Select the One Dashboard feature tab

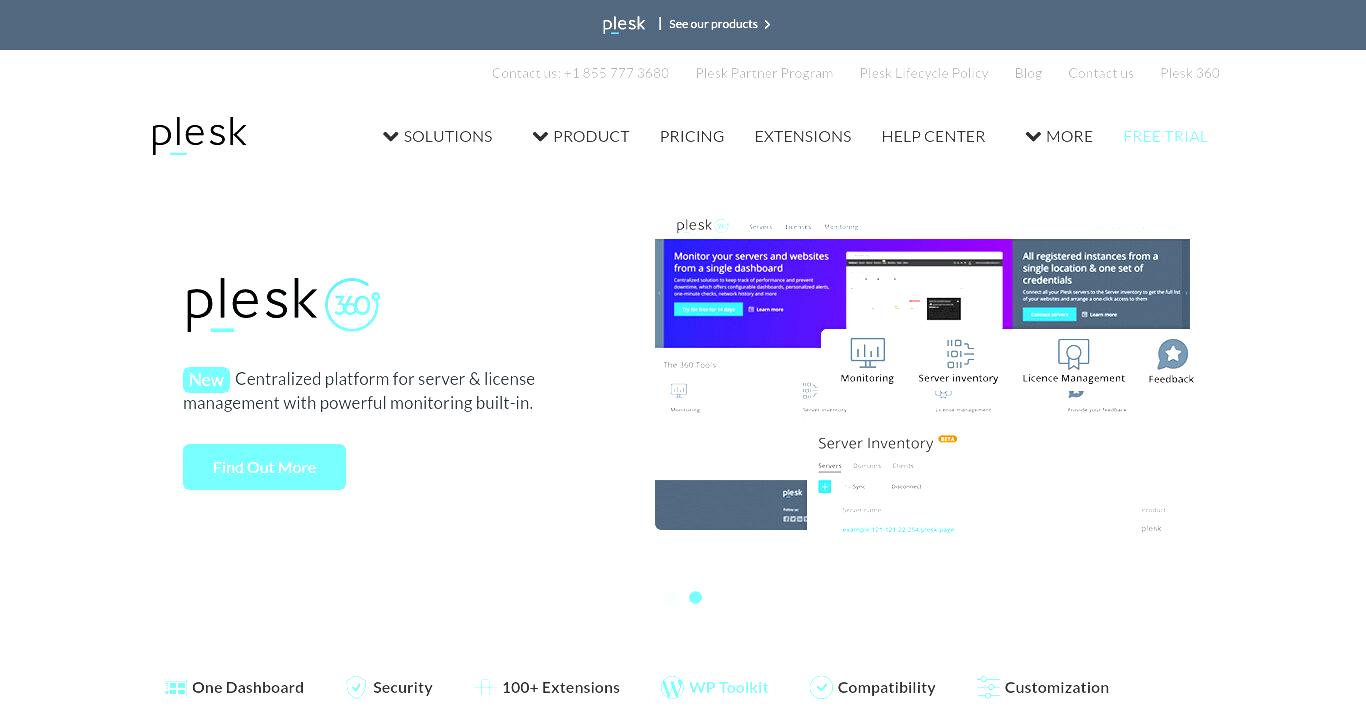click(234, 687)
